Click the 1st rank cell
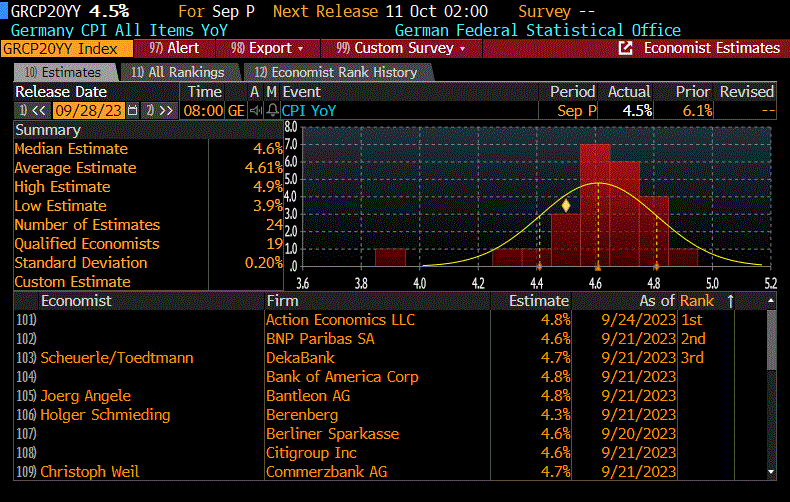This screenshot has height=502, width=790. [692, 320]
